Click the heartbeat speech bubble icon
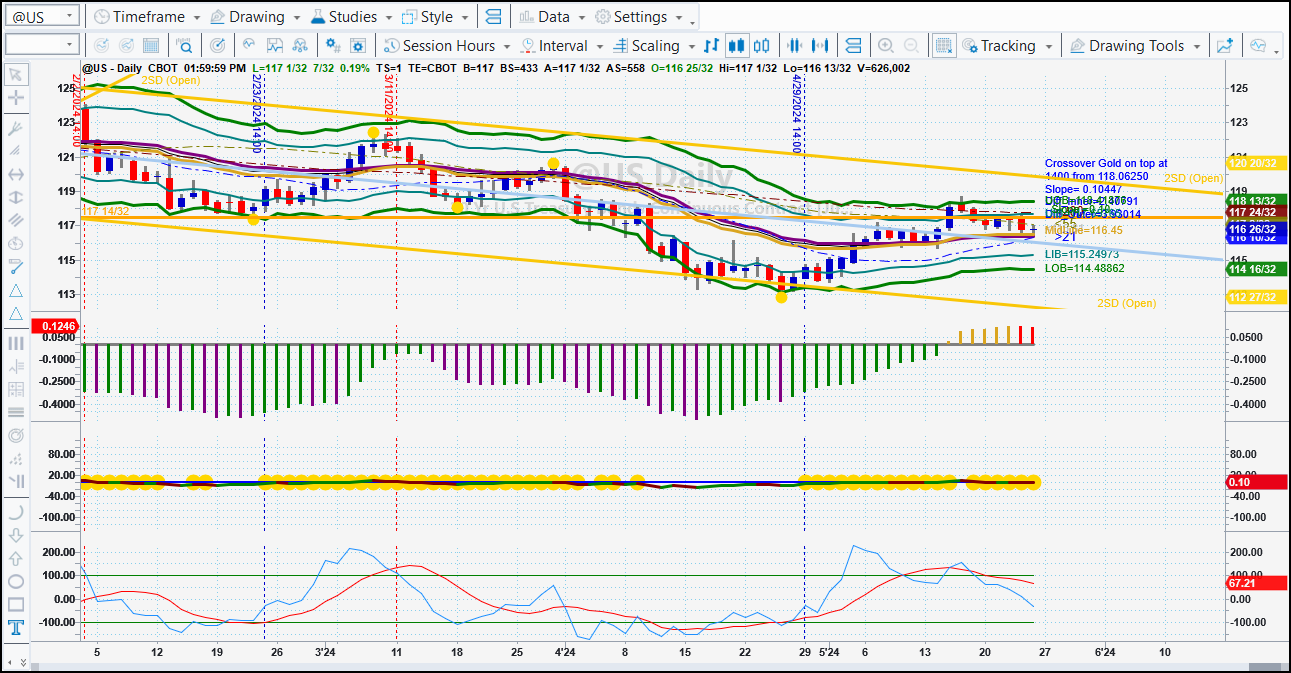This screenshot has width=1291, height=673. tap(1258, 46)
